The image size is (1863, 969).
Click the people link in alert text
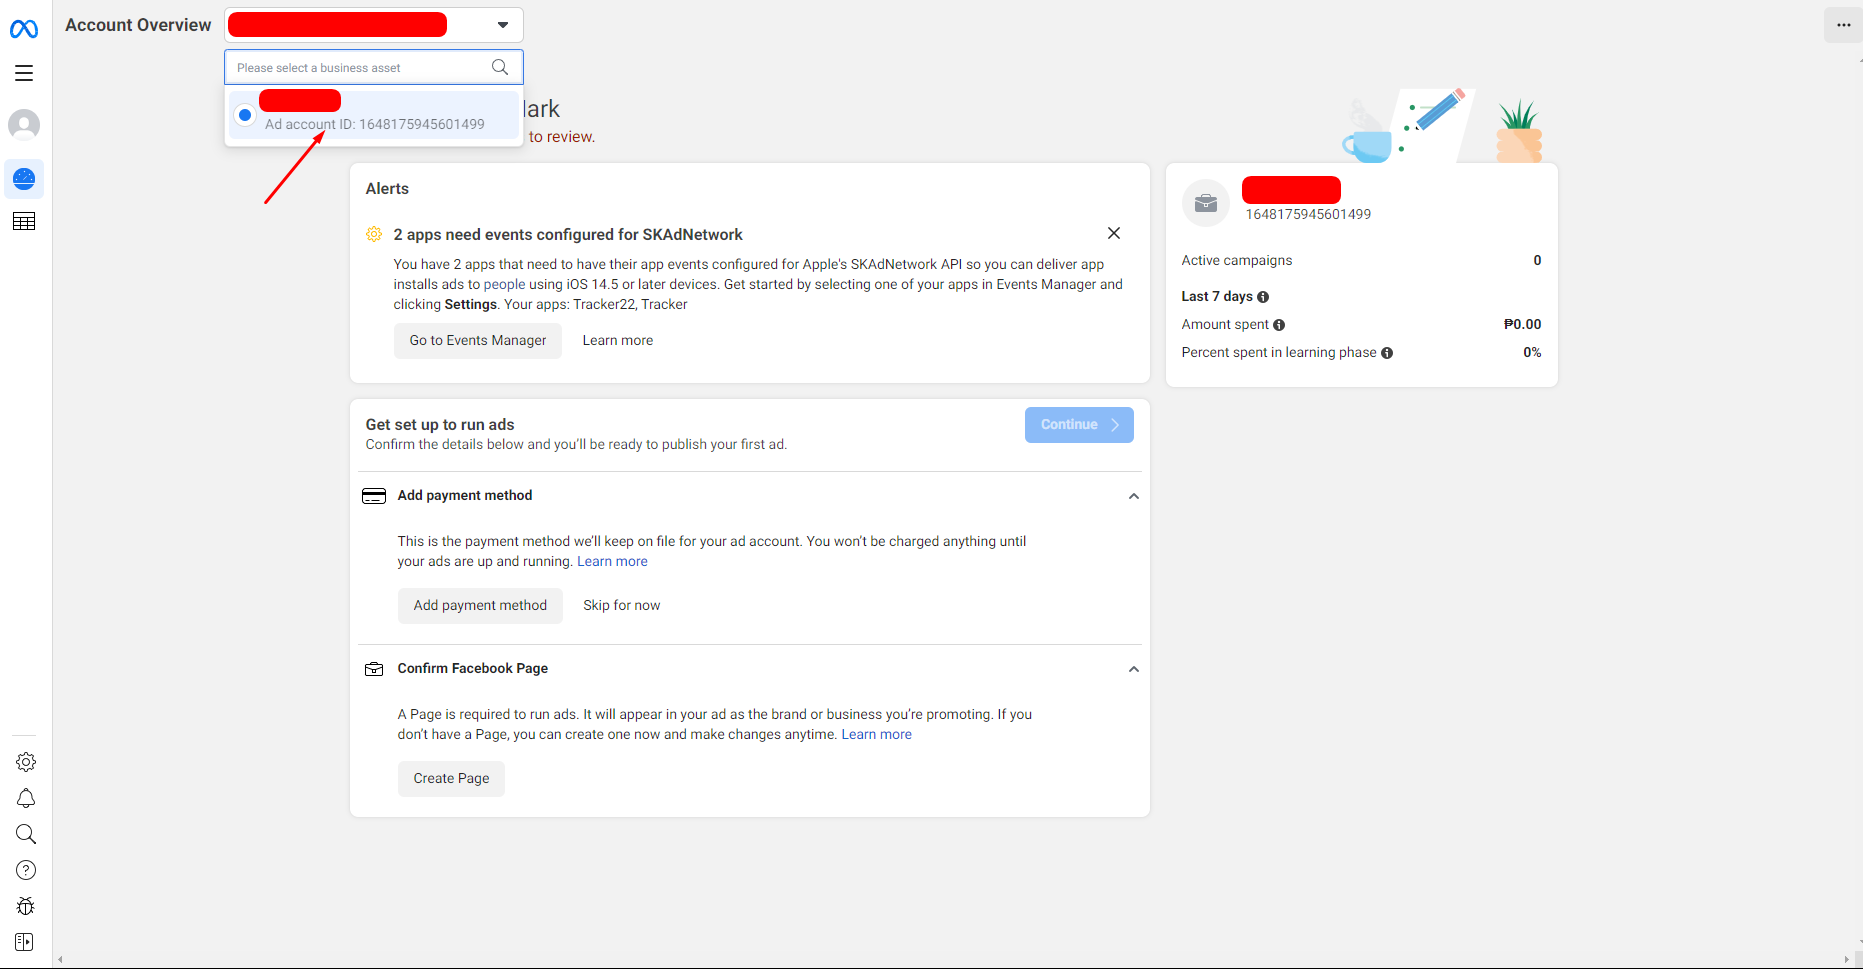pos(504,285)
